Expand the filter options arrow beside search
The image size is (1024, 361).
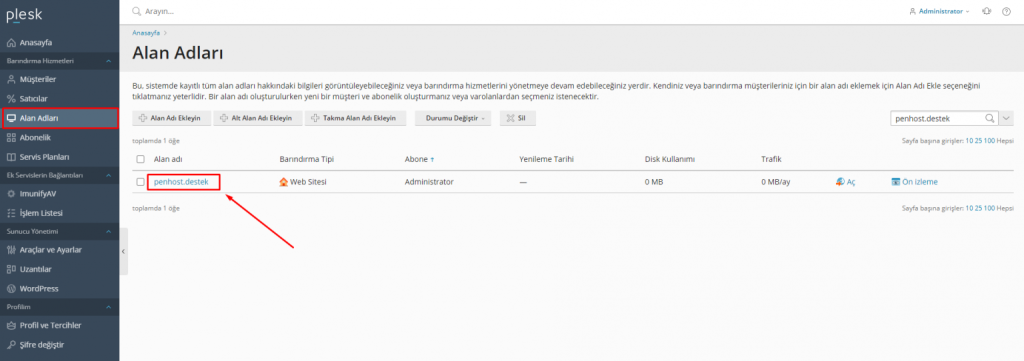[1006, 118]
